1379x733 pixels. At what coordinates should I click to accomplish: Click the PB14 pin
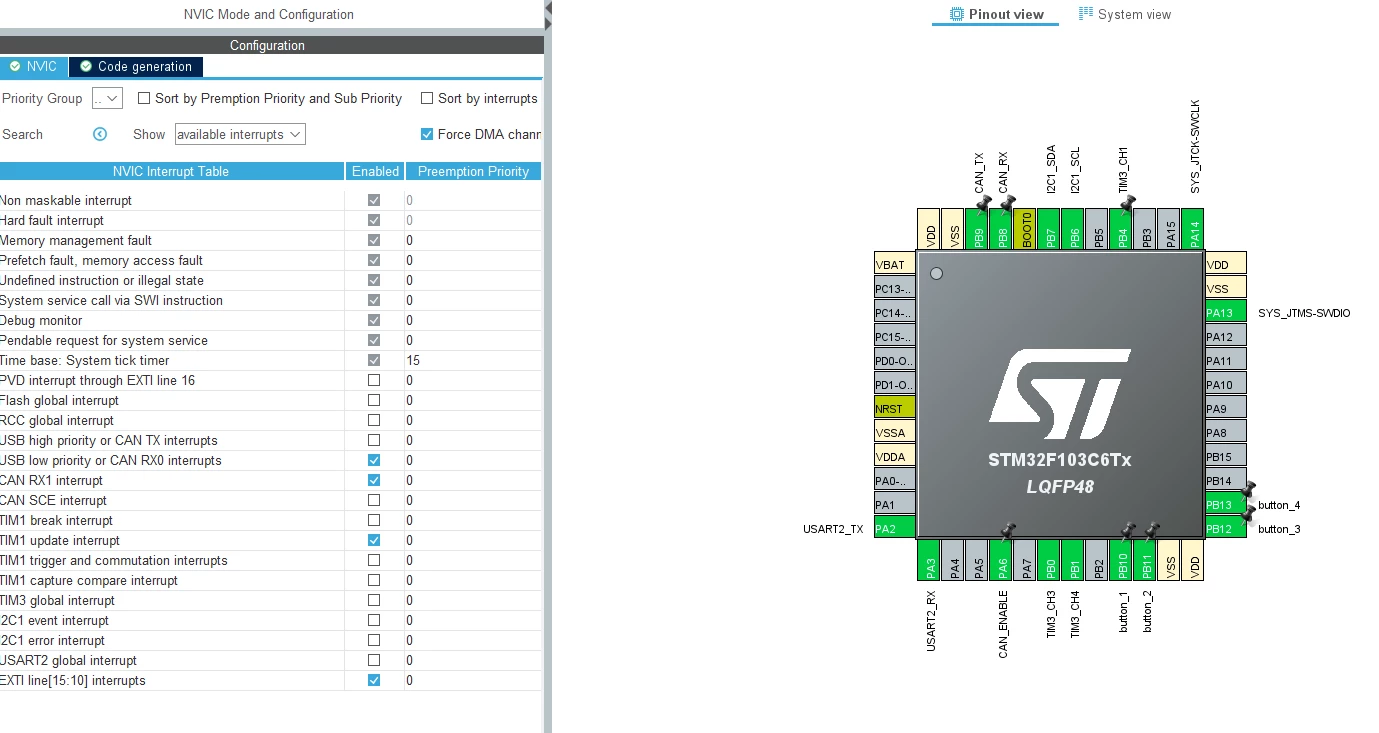click(x=1225, y=481)
